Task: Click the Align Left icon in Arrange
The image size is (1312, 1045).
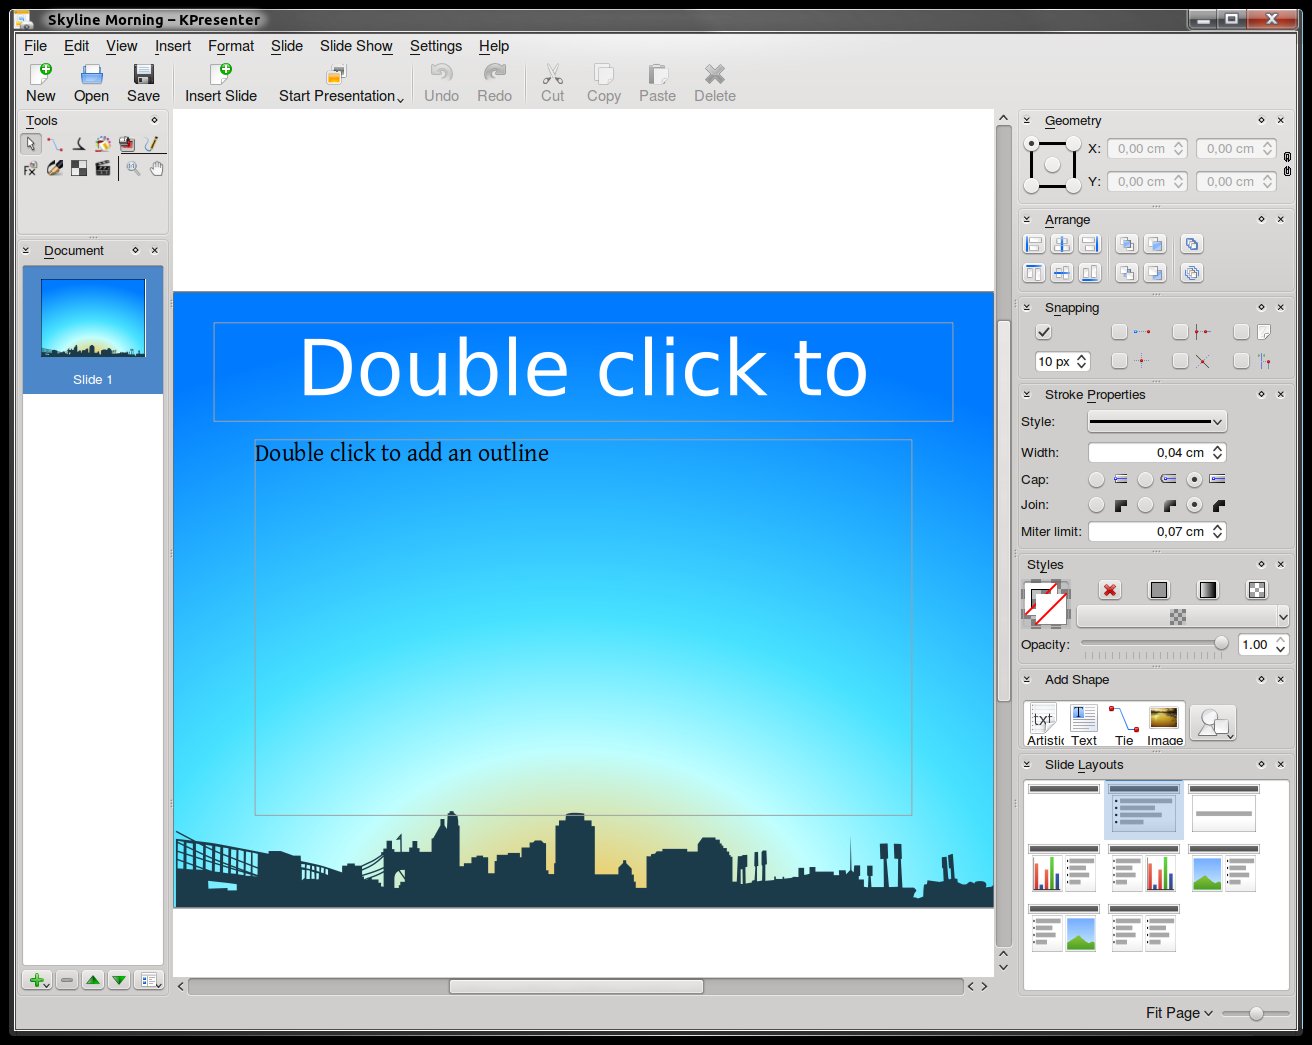Action: pos(1034,244)
